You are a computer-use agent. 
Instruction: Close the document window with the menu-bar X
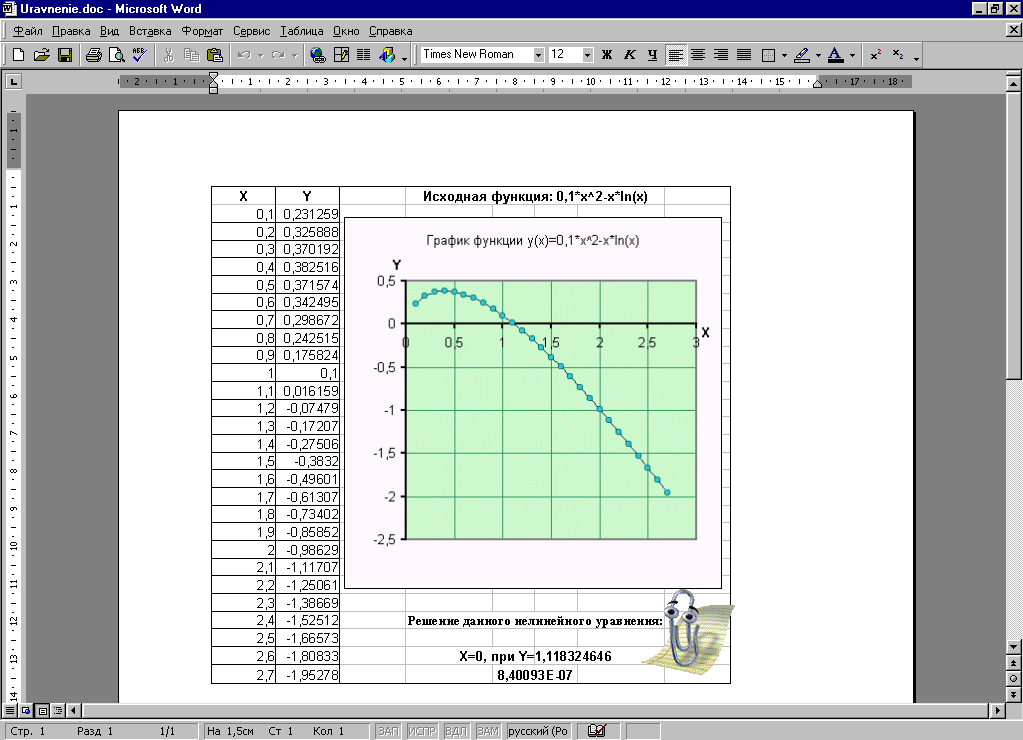point(1013,30)
